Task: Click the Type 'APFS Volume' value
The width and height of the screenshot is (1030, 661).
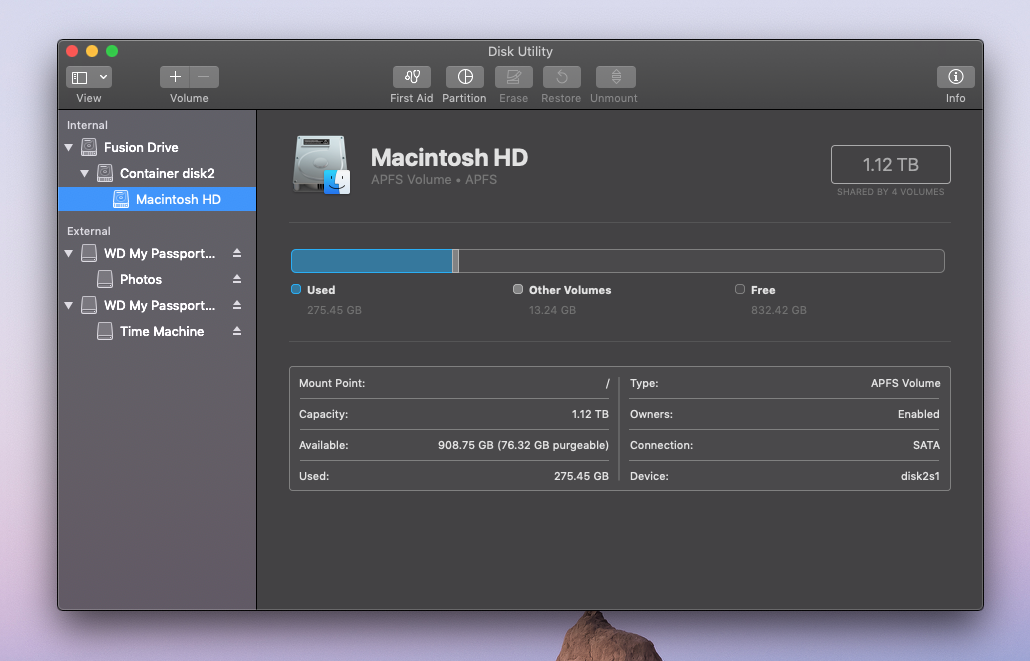Action: point(905,383)
